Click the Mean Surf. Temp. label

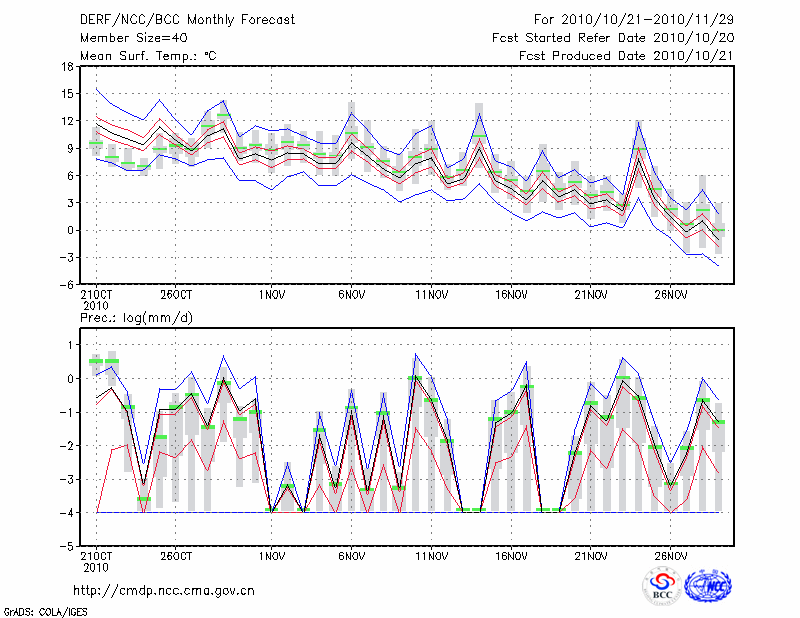point(148,56)
